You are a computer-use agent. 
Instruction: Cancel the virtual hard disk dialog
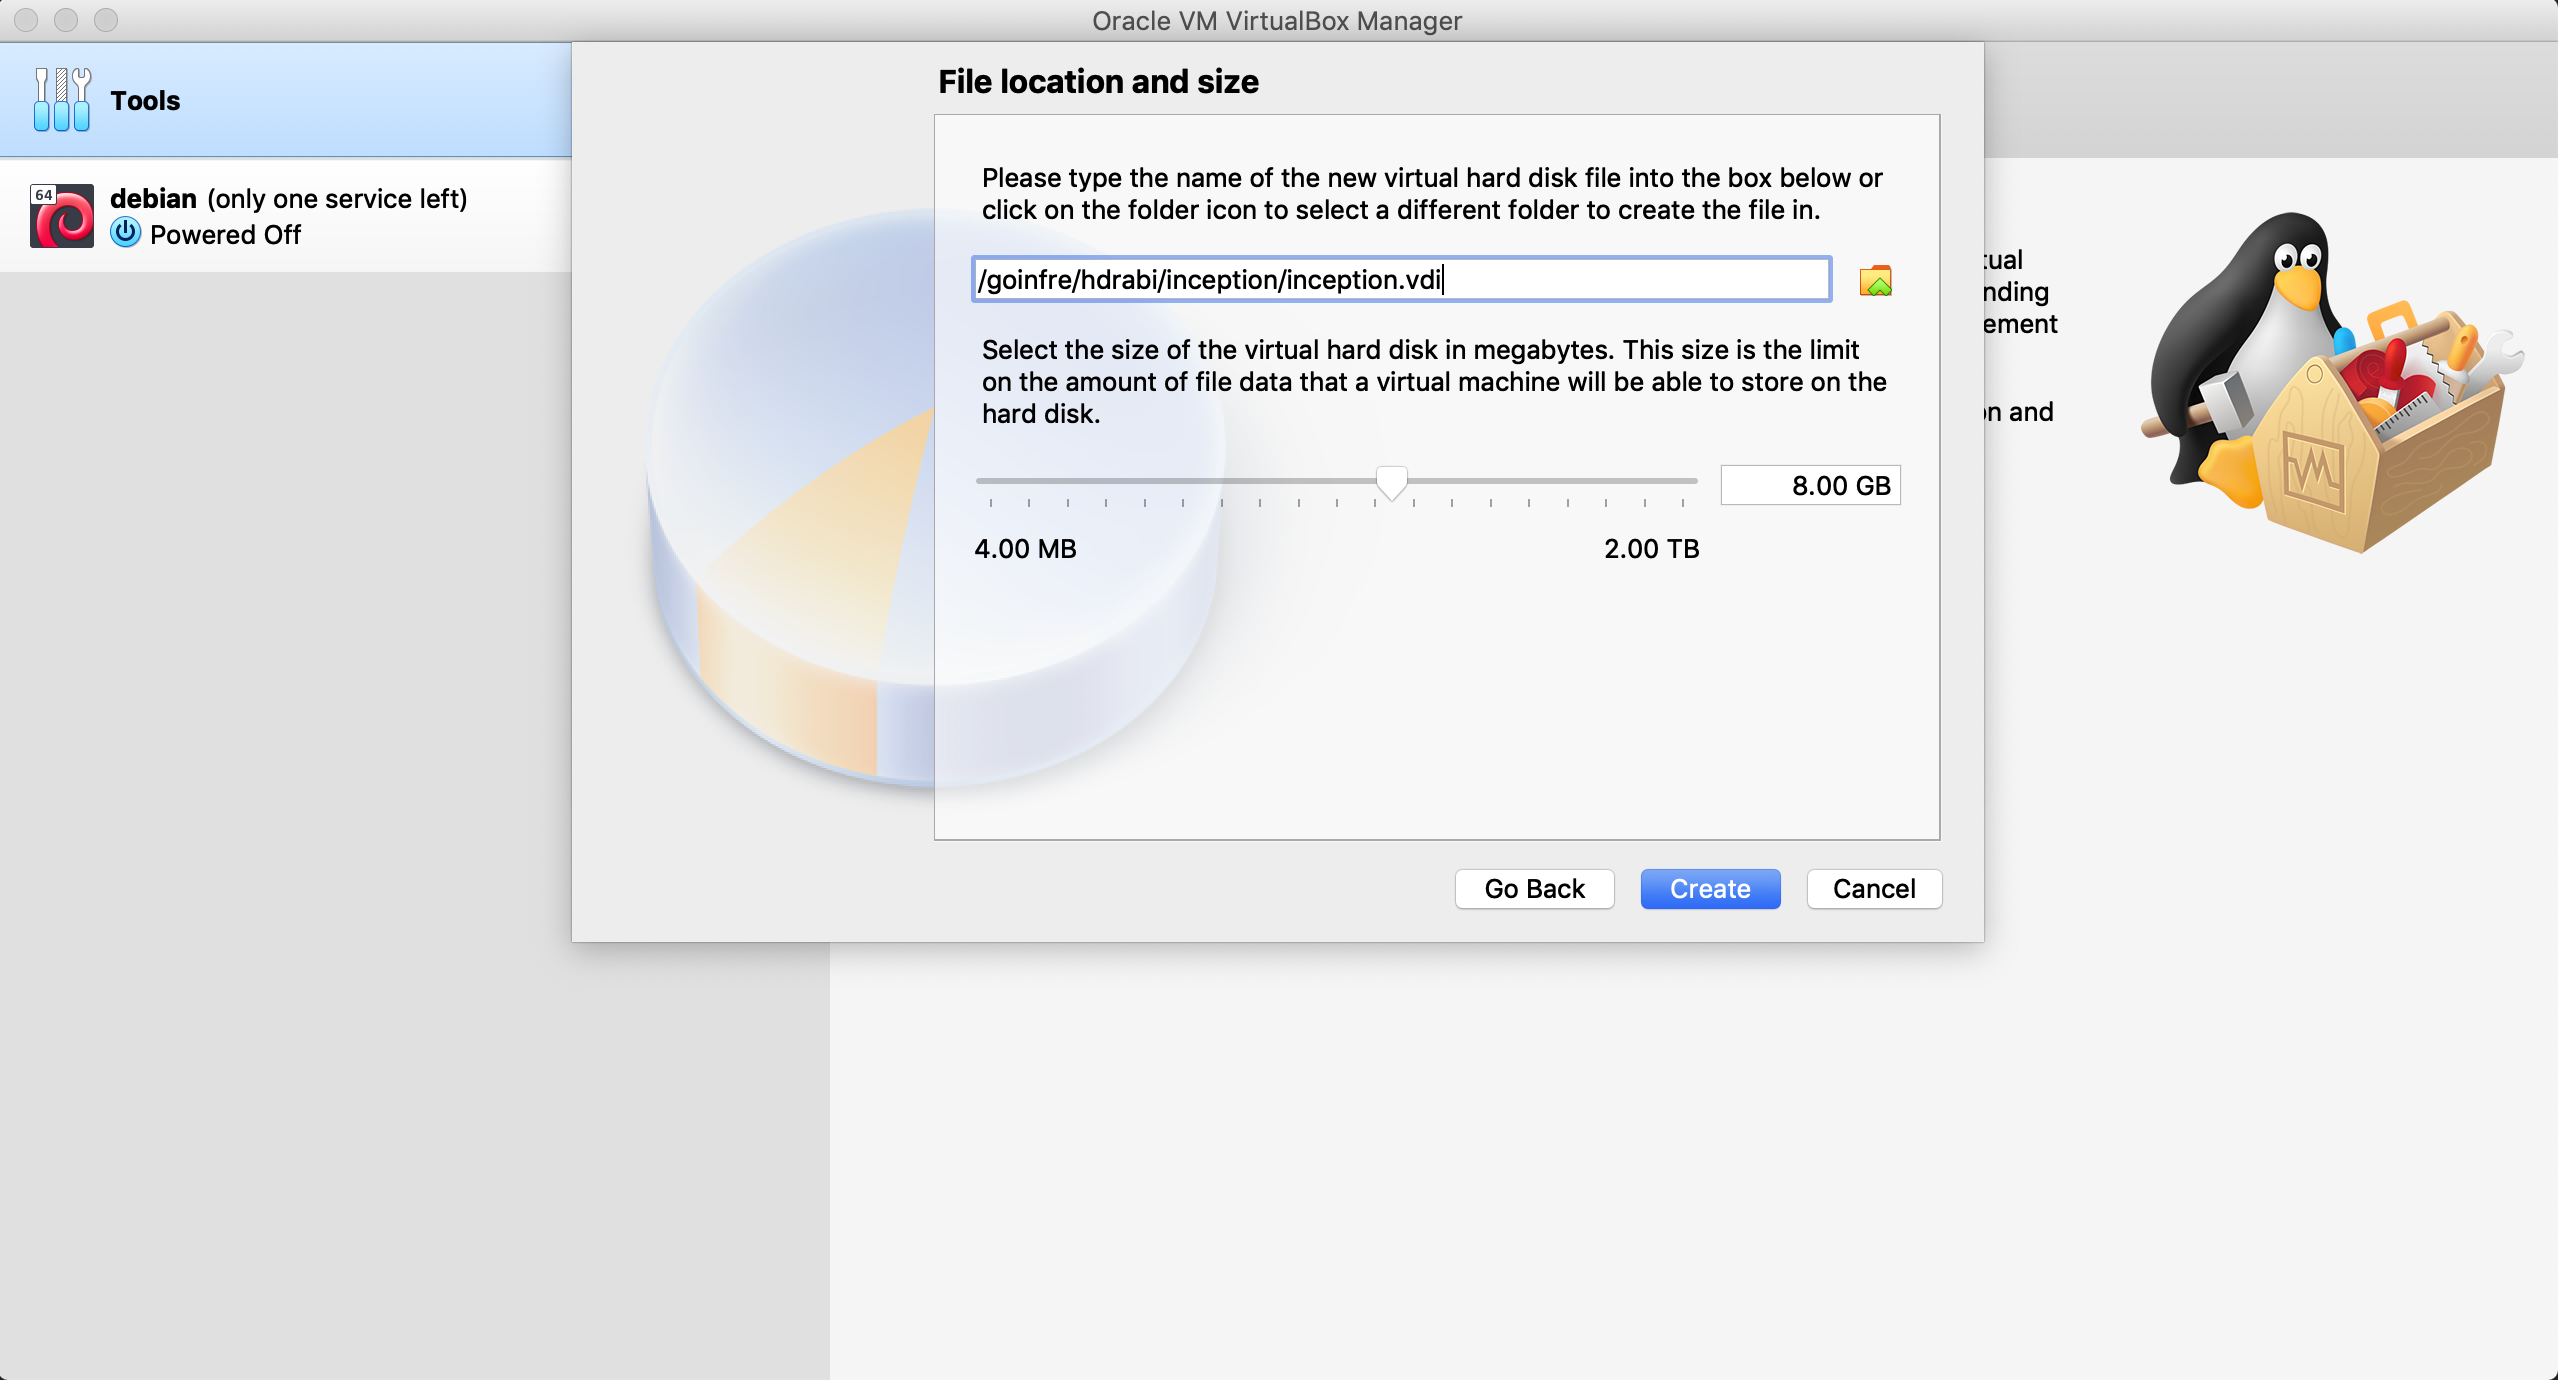click(1873, 889)
